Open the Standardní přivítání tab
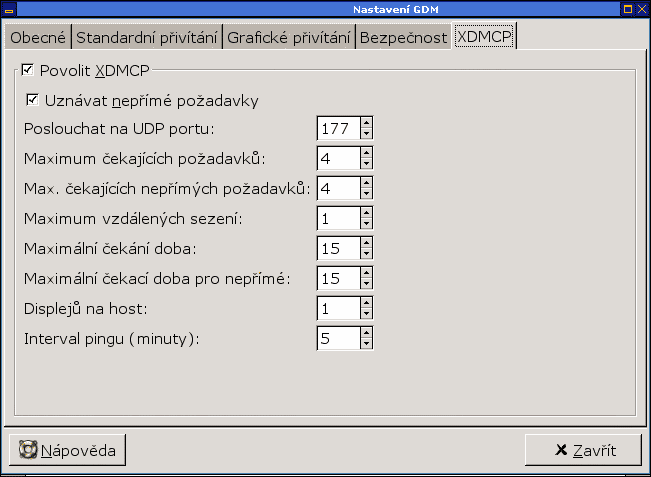The width and height of the screenshot is (651, 477). click(x=147, y=38)
